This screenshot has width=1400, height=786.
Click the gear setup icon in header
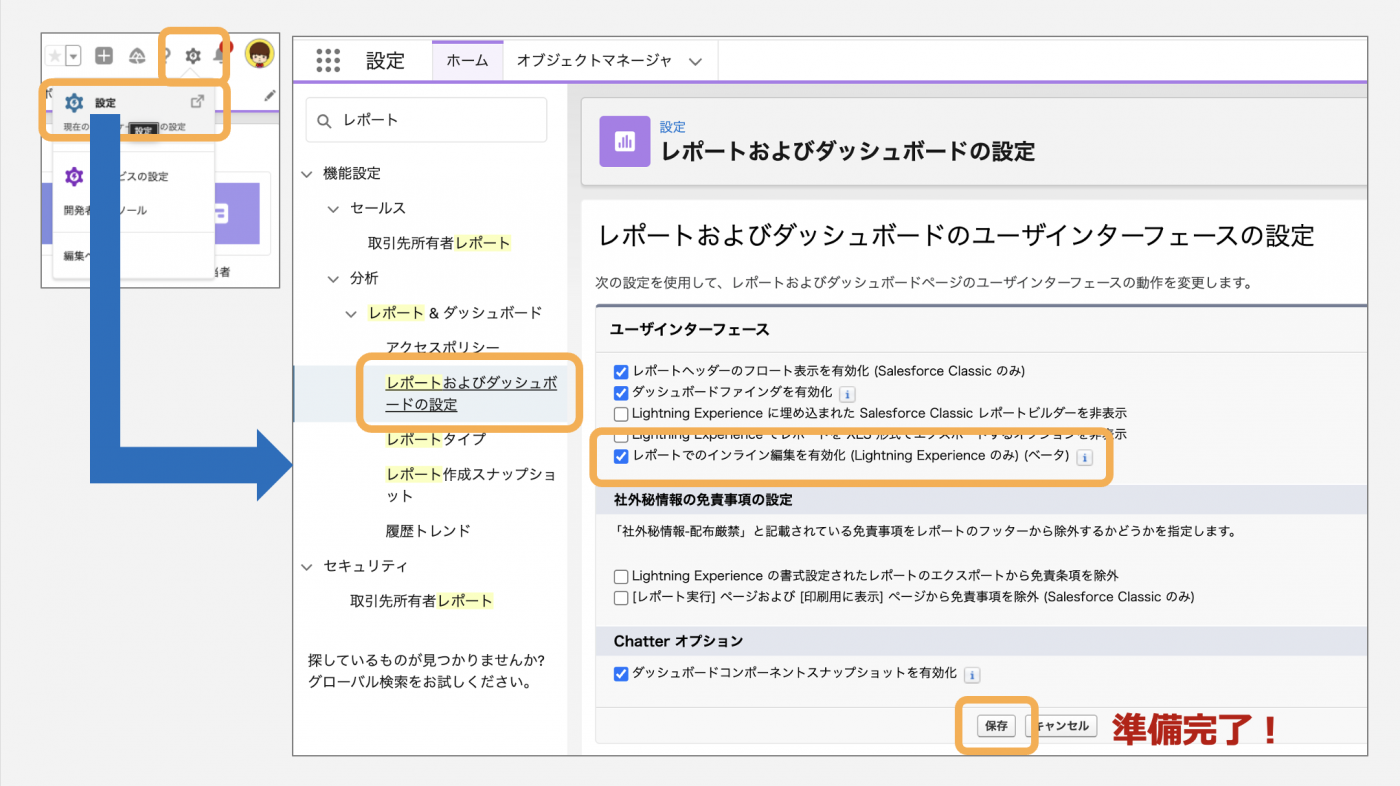click(193, 56)
